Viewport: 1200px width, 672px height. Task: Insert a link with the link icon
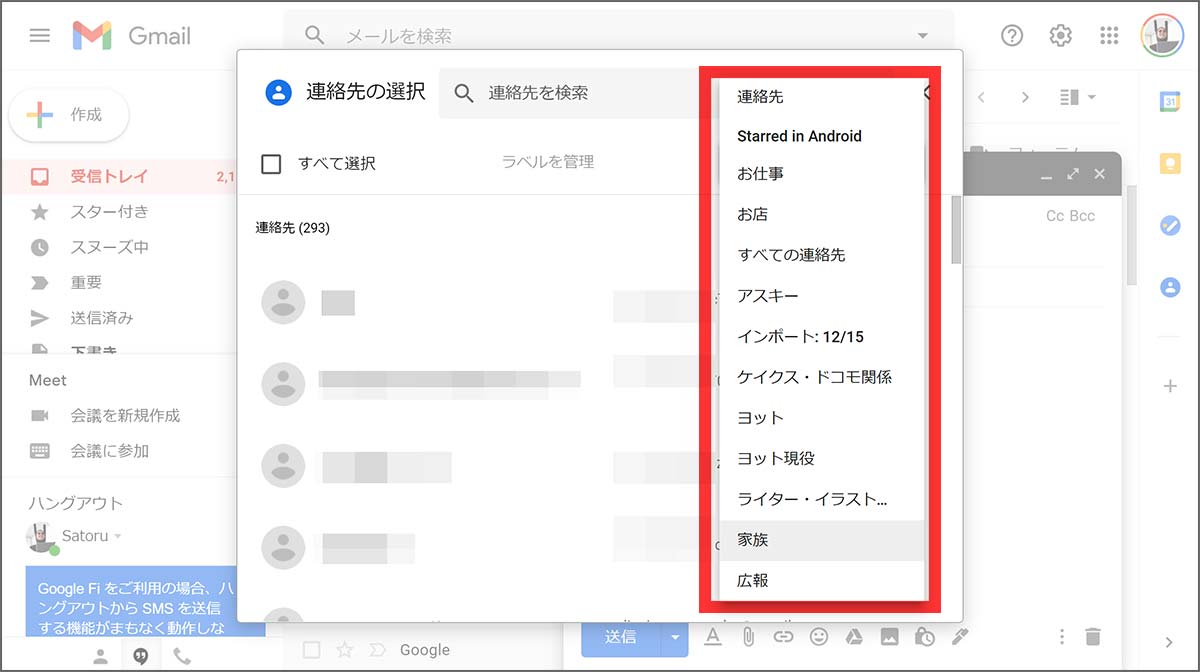784,637
